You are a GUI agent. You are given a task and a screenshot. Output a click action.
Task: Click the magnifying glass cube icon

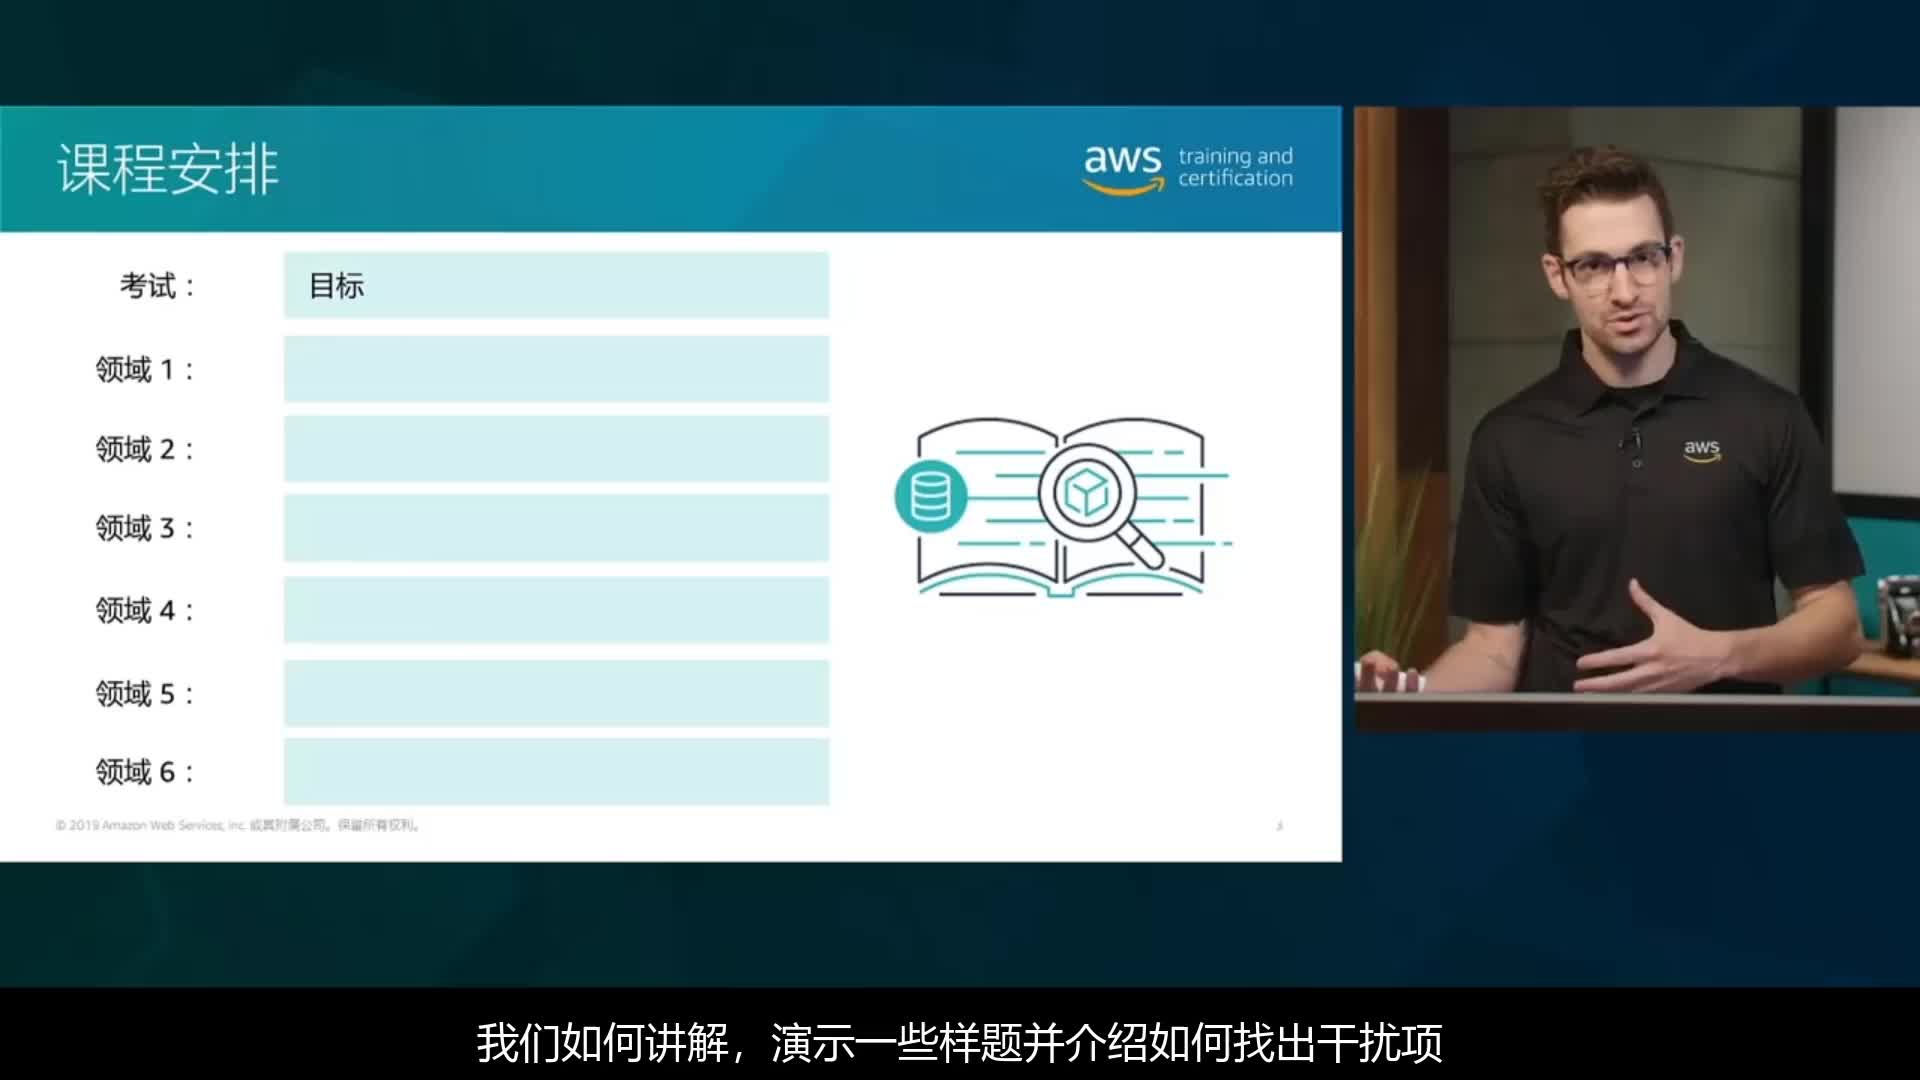click(x=1088, y=493)
